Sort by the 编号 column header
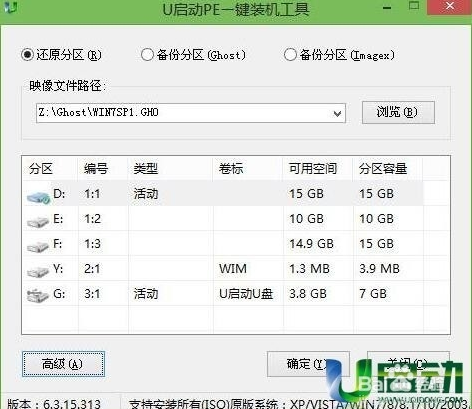Viewport: 472px width, 409px height. [x=96, y=169]
